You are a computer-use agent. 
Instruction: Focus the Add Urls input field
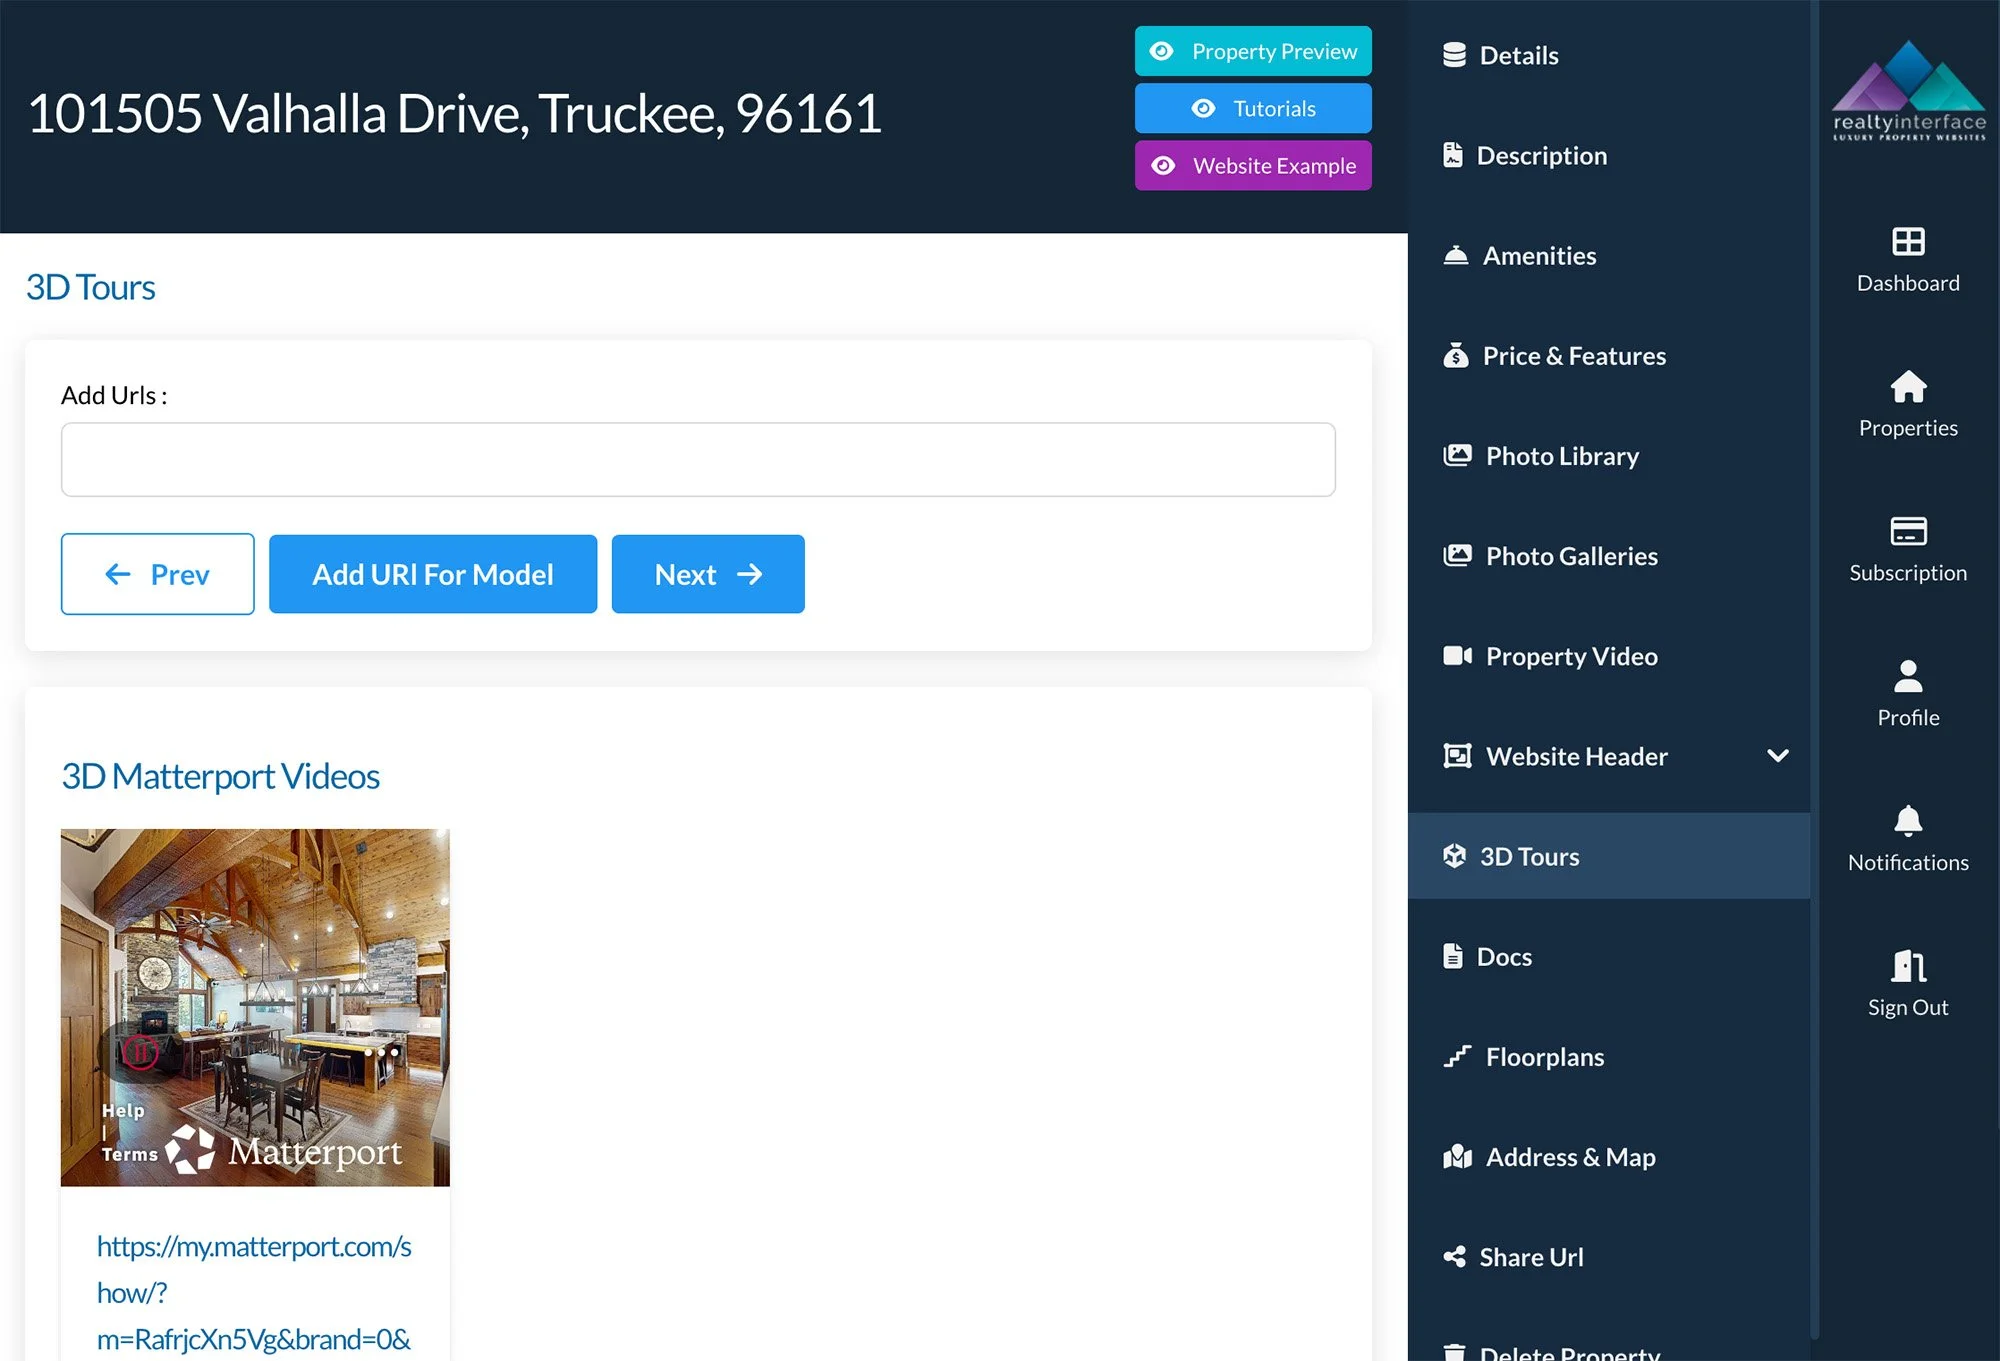coord(697,460)
